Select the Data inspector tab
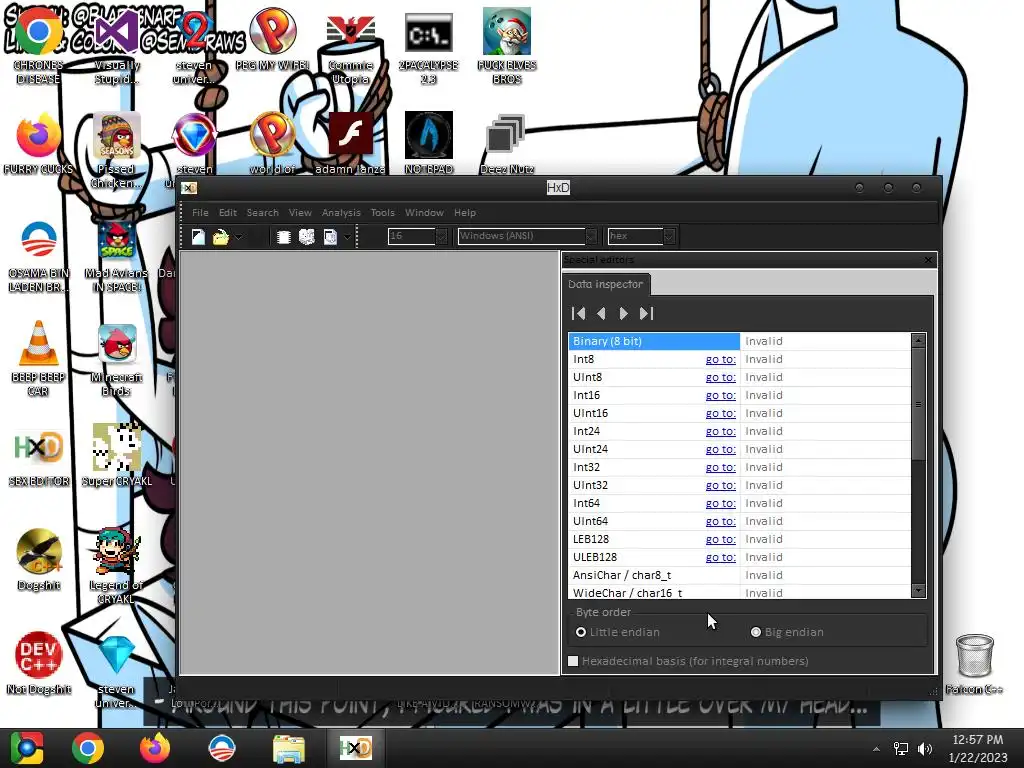Screen dimensions: 1024x768 605,284
